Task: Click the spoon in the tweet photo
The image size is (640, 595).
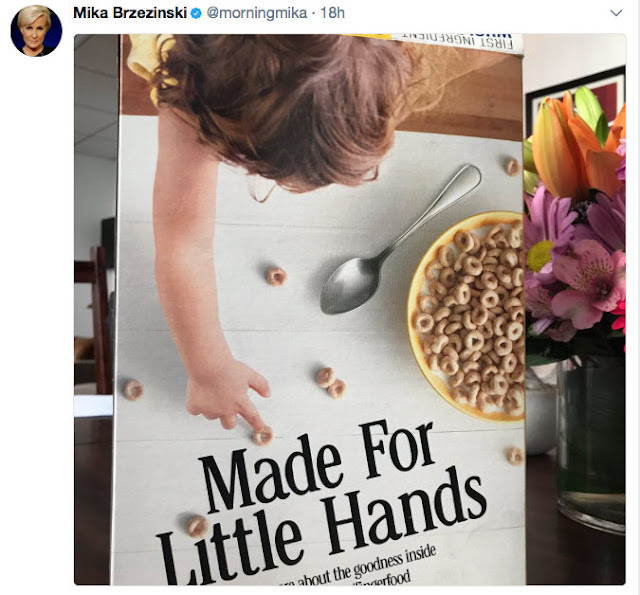Action: 400,240
